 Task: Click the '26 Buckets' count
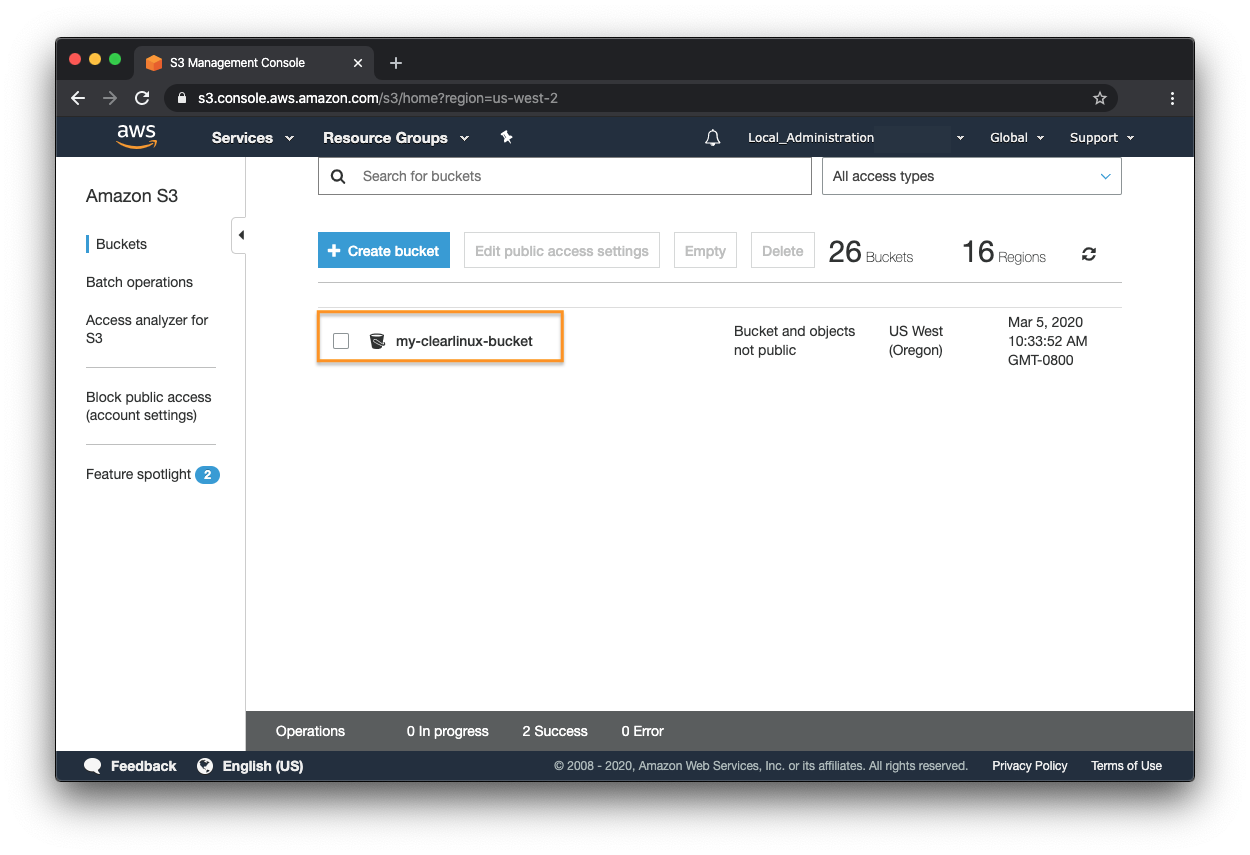click(x=870, y=252)
